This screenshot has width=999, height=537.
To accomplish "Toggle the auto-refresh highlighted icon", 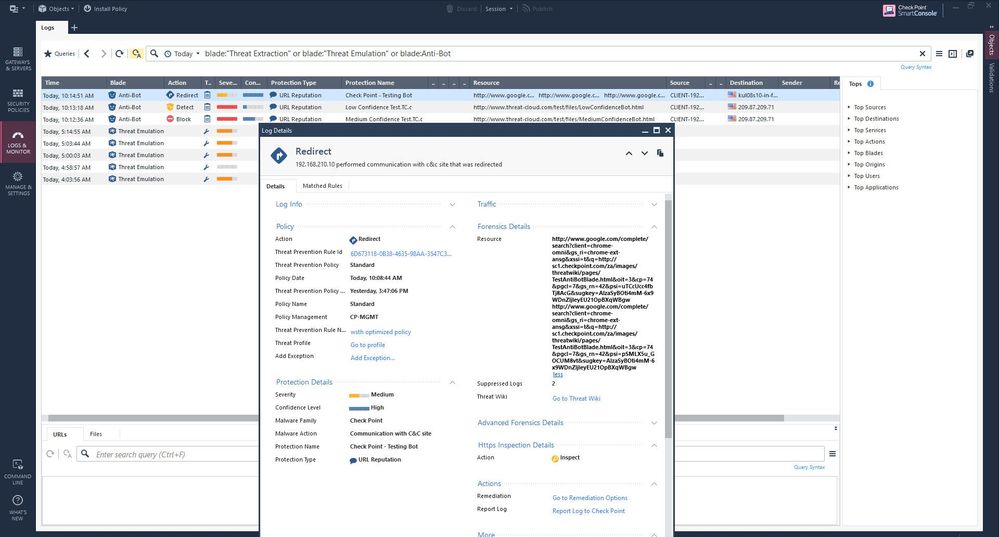I will (137, 53).
